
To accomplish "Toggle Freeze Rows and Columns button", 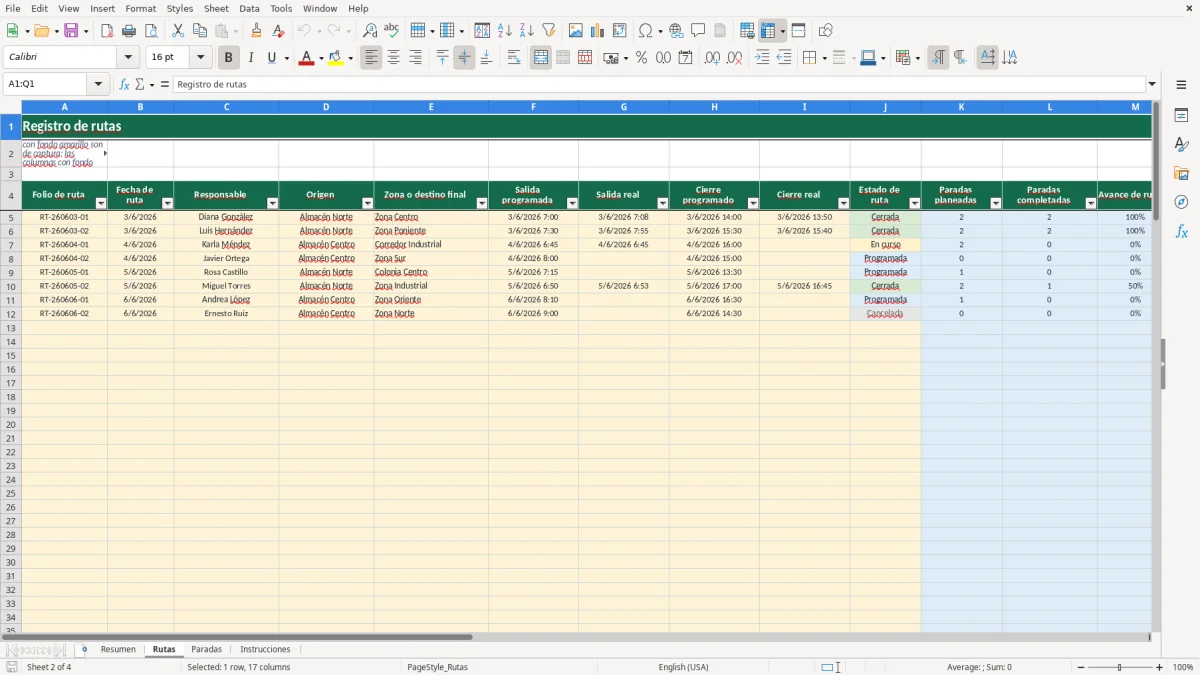I will click(x=768, y=31).
